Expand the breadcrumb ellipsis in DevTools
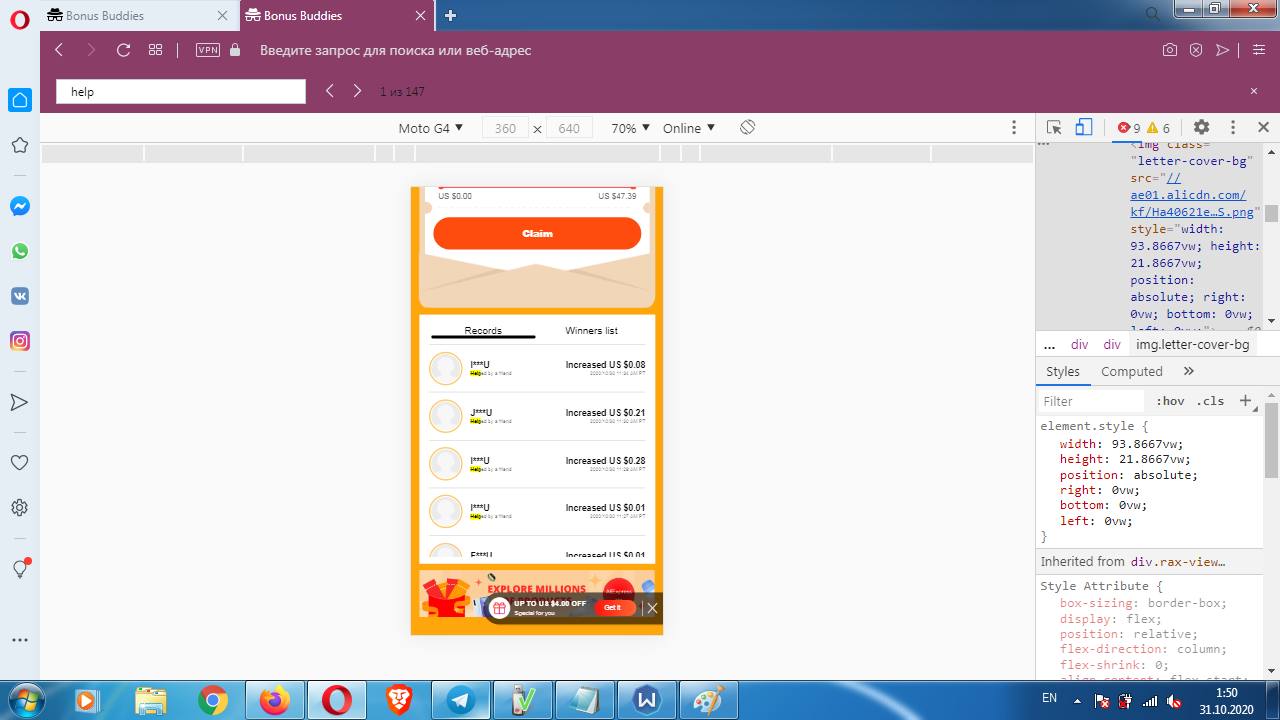The width and height of the screenshot is (1280, 720). coord(1049,344)
